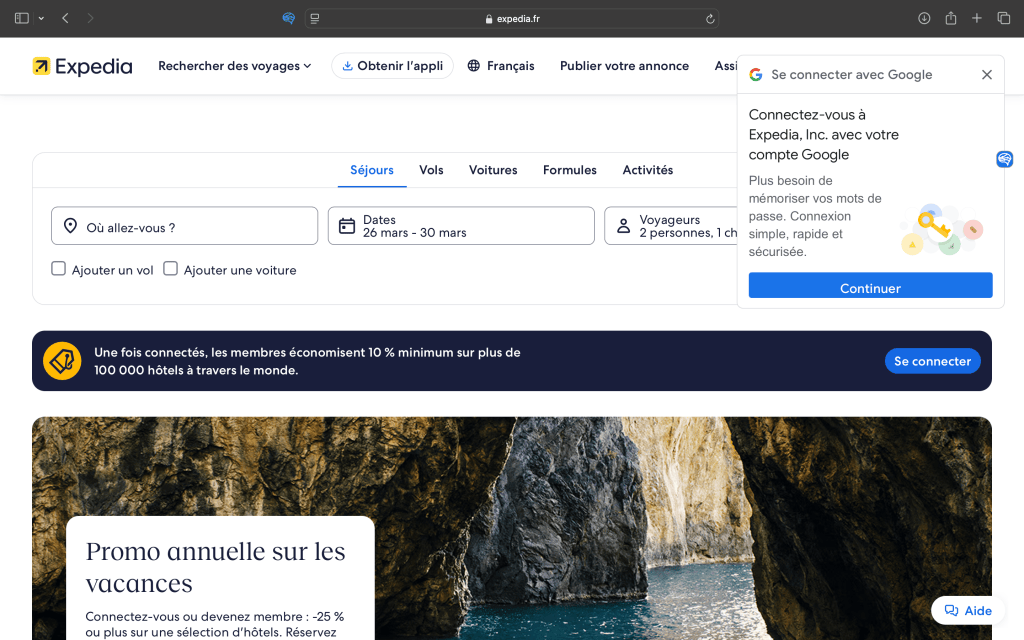
Task: Reload the page with the refresh icon
Action: [x=710, y=19]
